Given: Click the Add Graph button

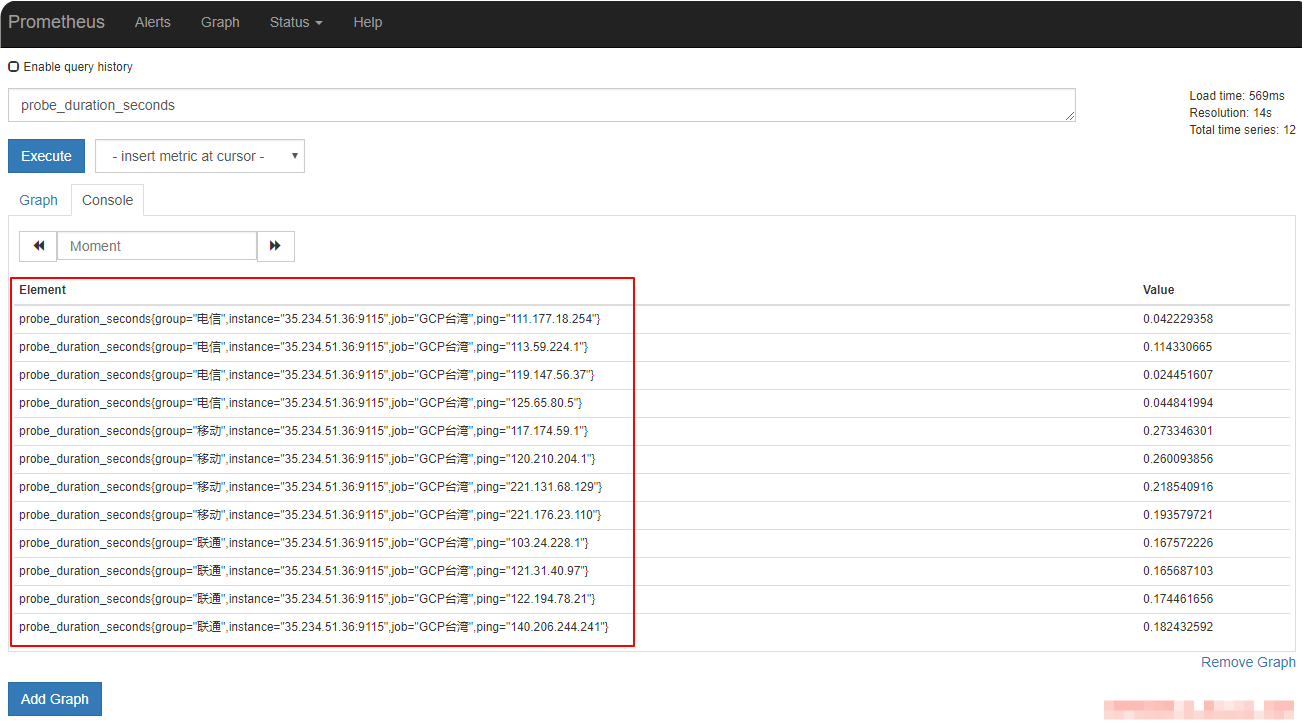Looking at the screenshot, I should click(55, 699).
